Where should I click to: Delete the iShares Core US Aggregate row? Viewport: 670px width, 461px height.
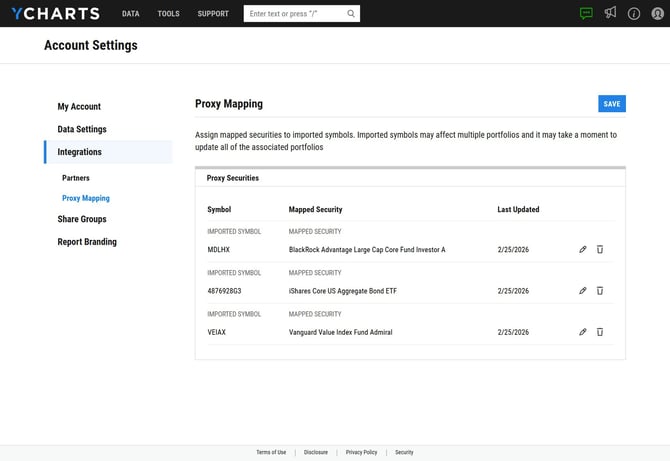tap(600, 291)
